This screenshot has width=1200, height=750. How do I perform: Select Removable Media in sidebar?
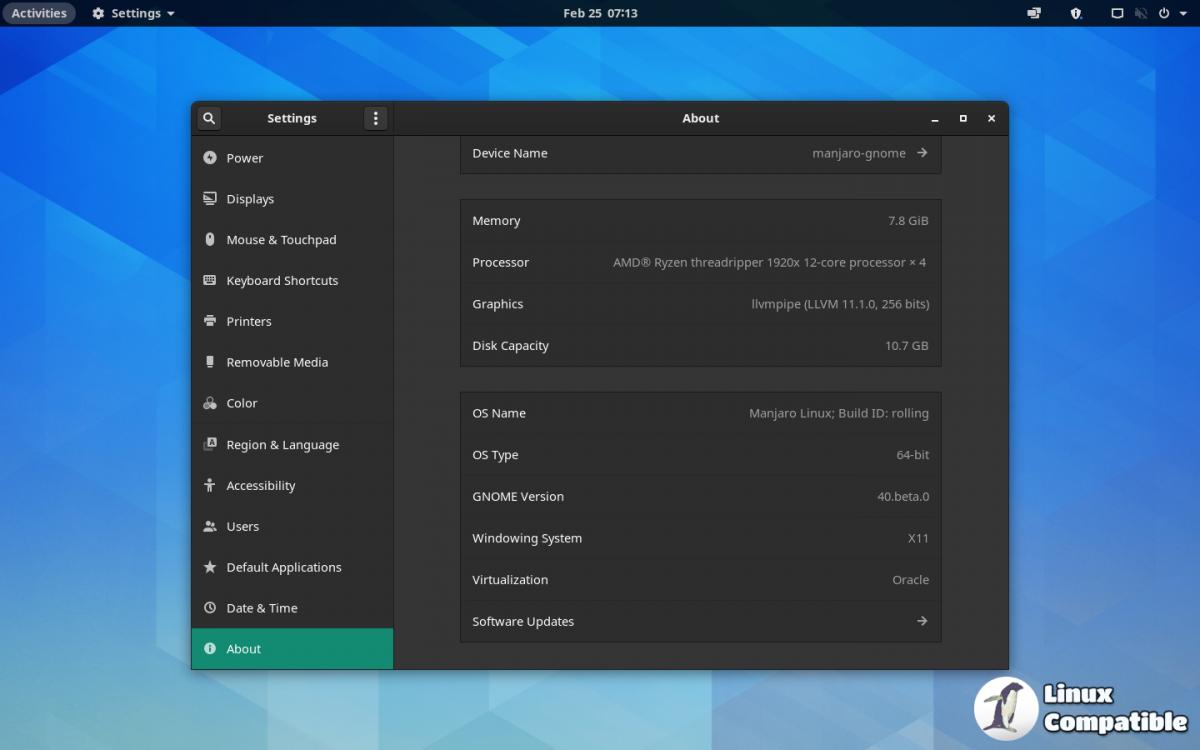[x=277, y=362]
